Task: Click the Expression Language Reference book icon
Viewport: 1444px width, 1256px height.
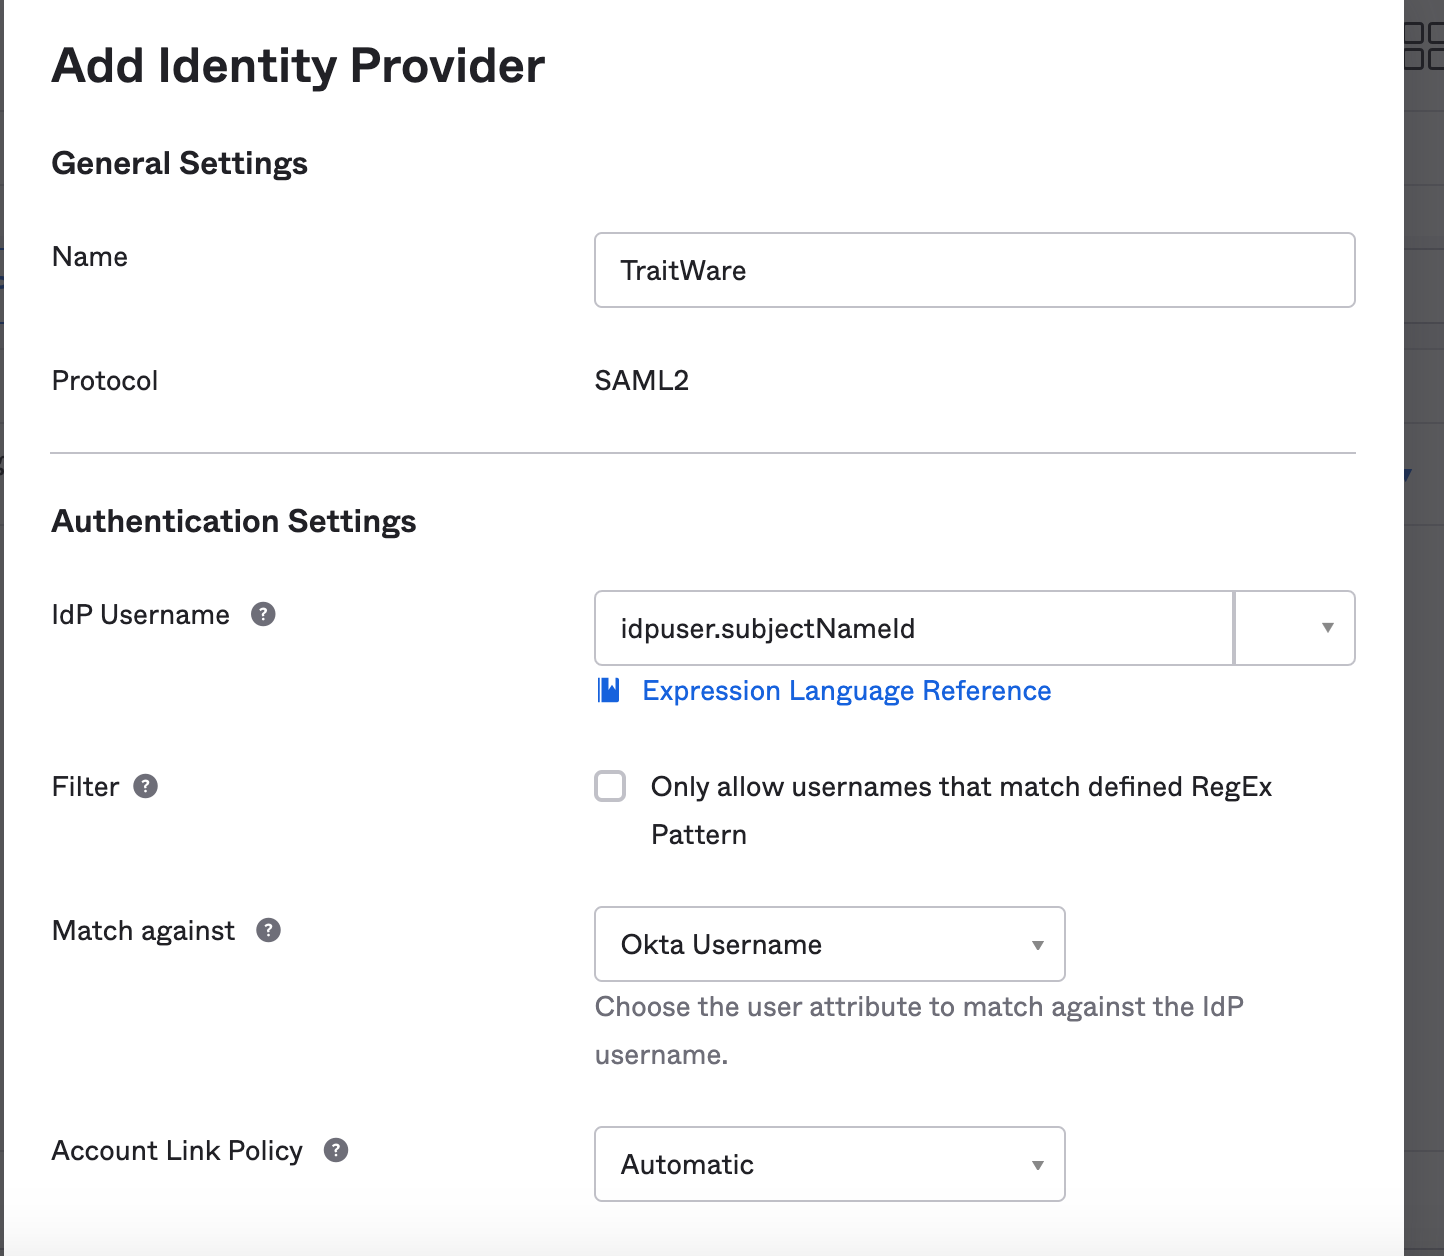Action: (609, 690)
